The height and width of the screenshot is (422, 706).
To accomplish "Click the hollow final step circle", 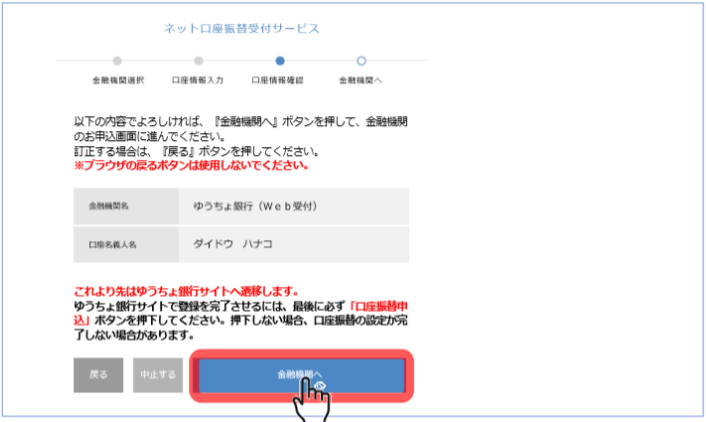I will pos(361,61).
